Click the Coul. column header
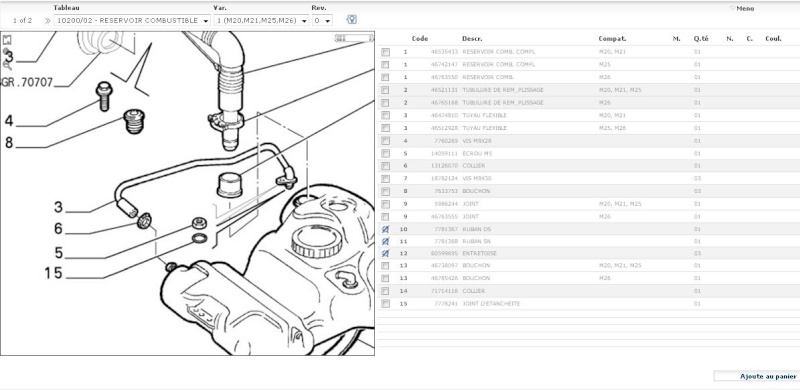 click(773, 39)
